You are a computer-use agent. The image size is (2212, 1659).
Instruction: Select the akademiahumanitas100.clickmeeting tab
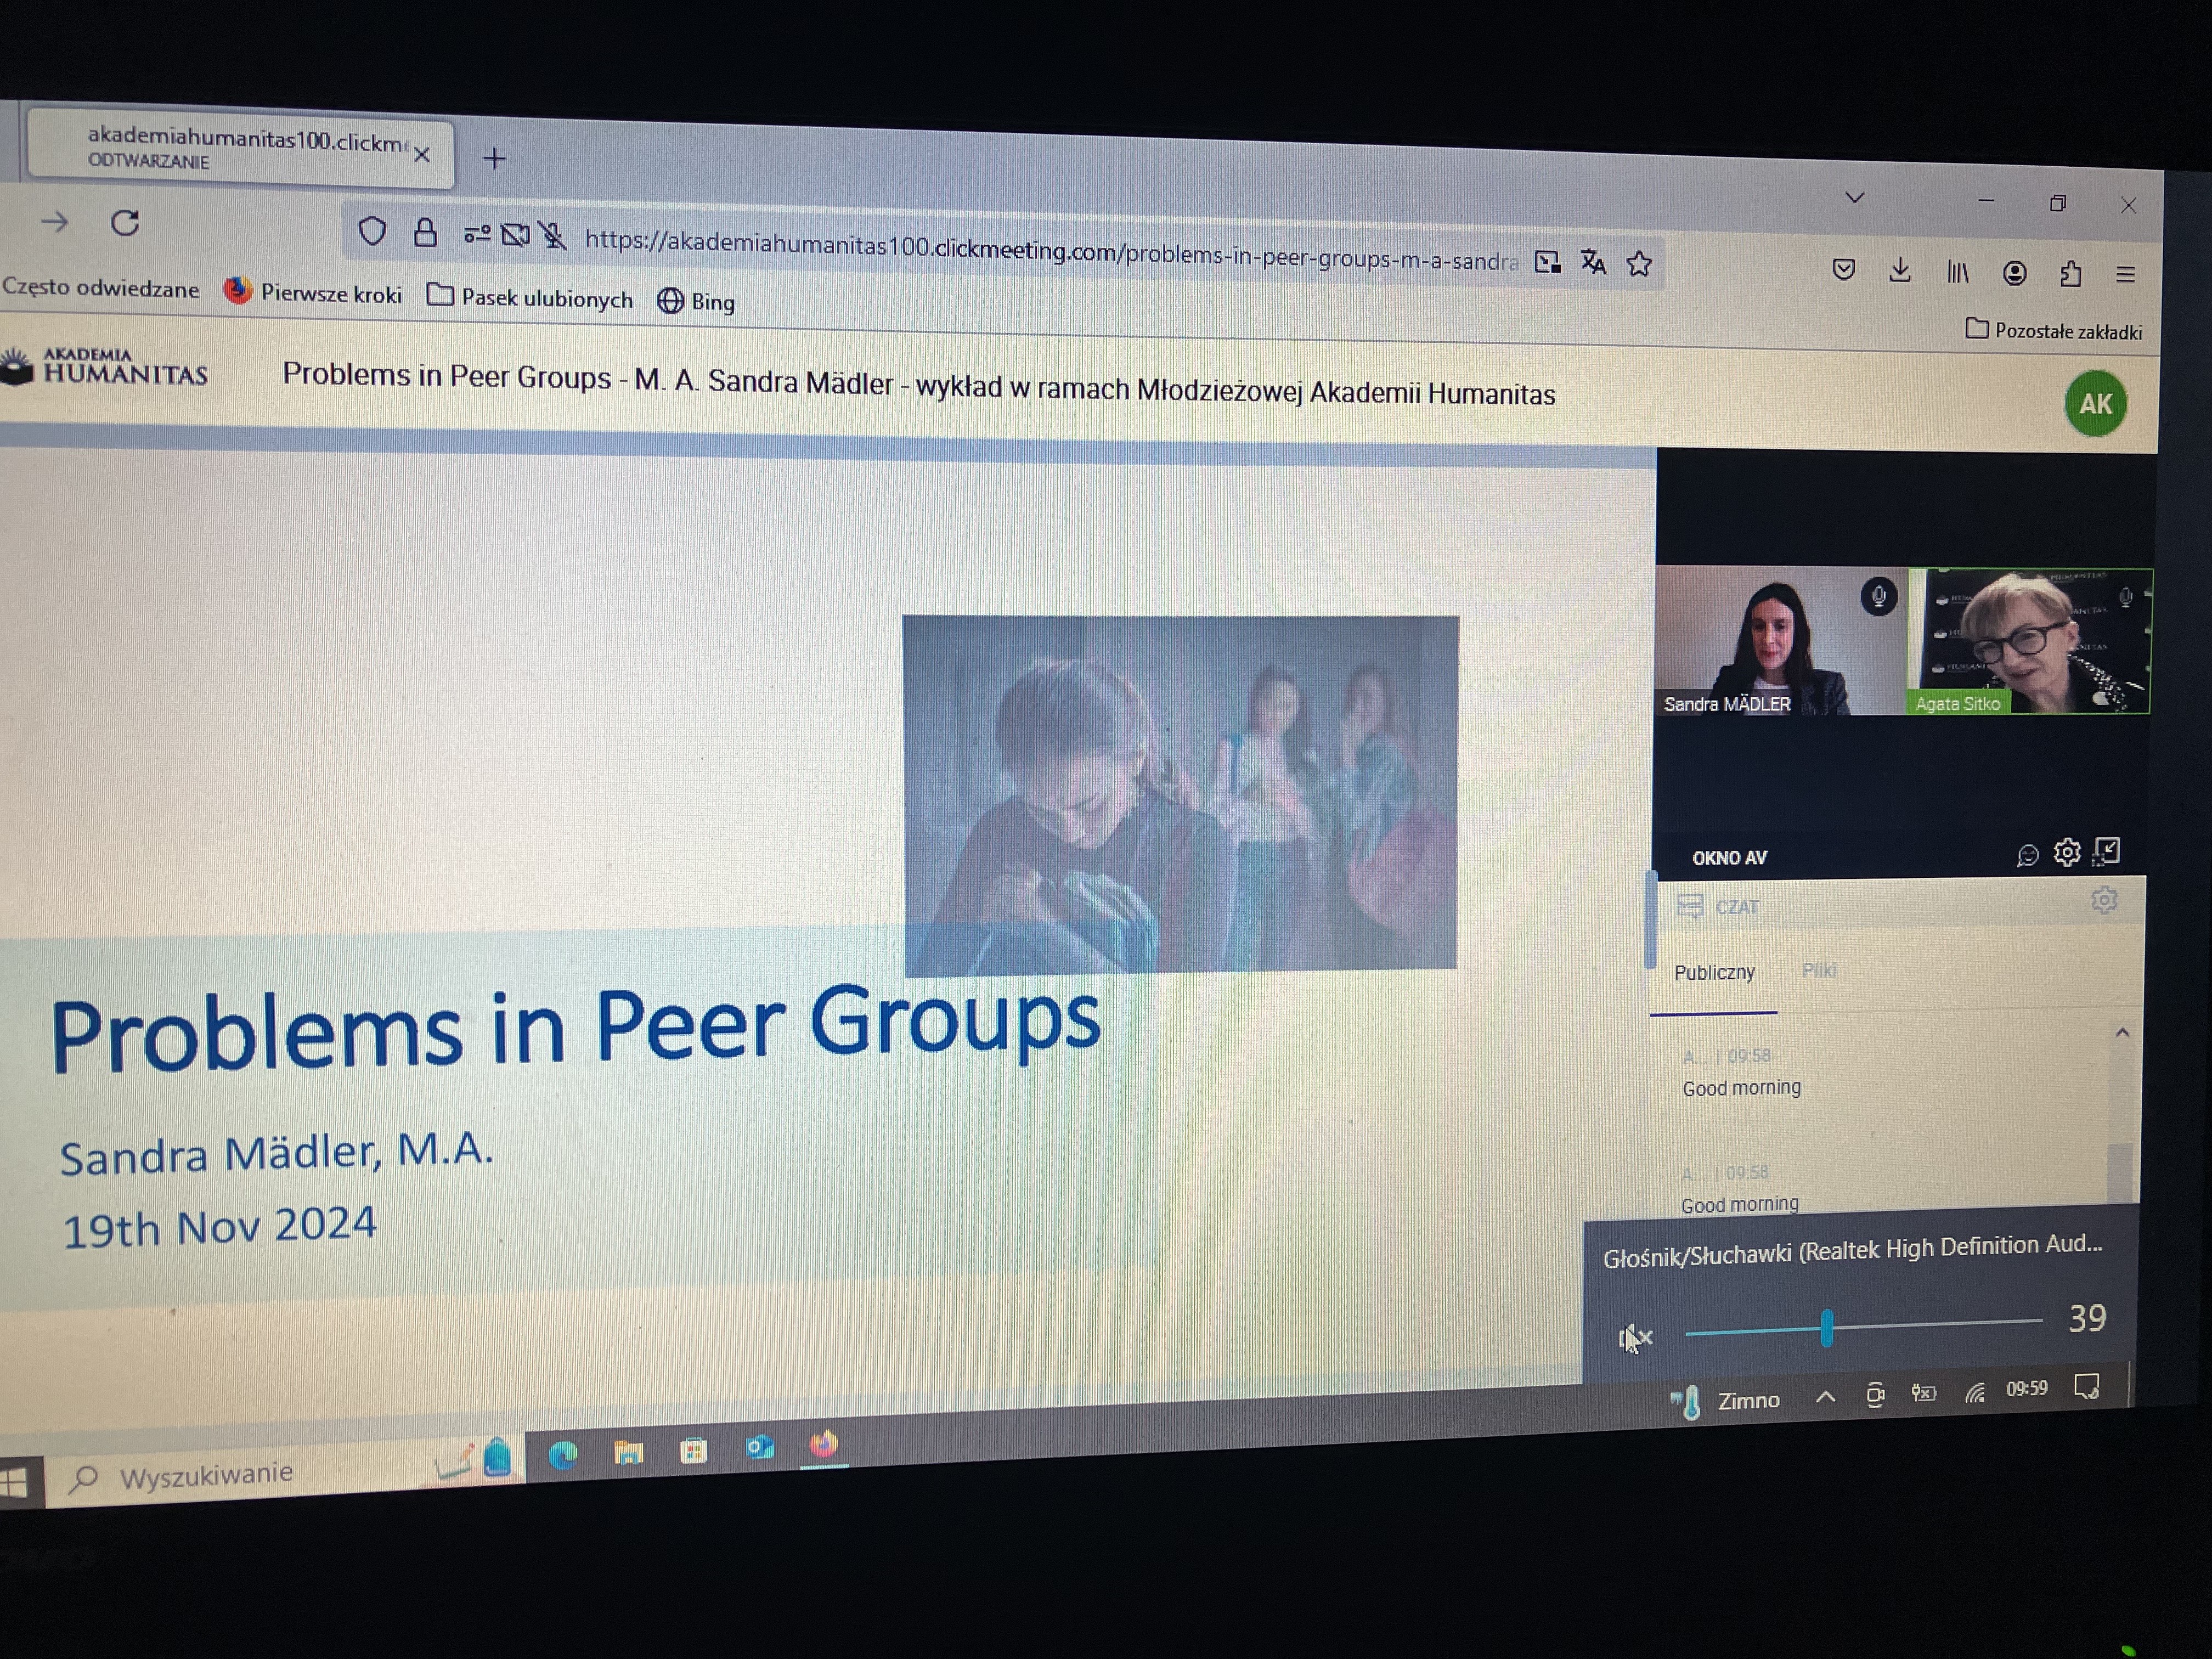pyautogui.click(x=241, y=149)
